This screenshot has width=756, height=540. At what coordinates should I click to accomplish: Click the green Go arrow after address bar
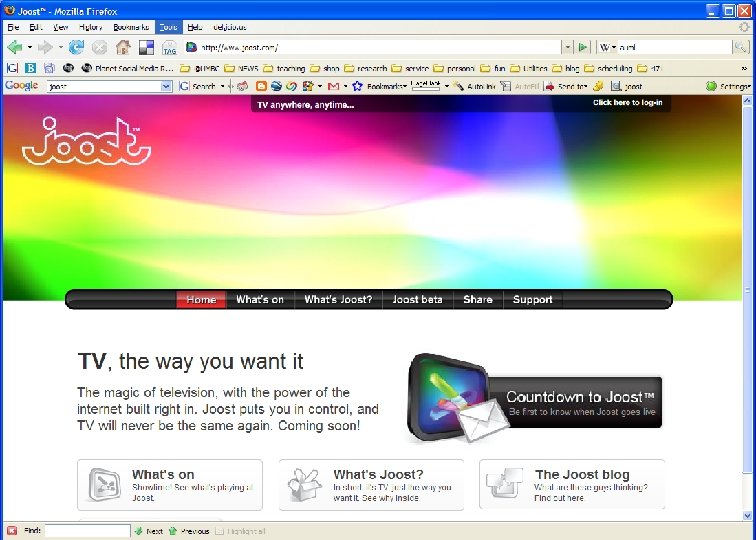click(583, 47)
